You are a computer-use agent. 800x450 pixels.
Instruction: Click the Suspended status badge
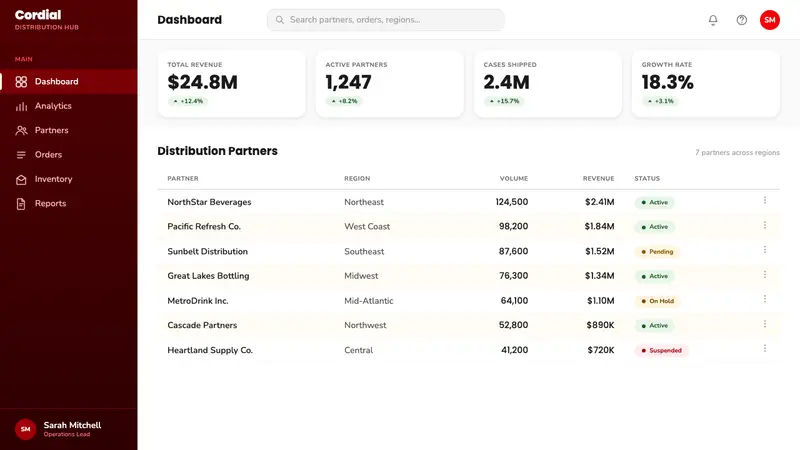[661, 351]
